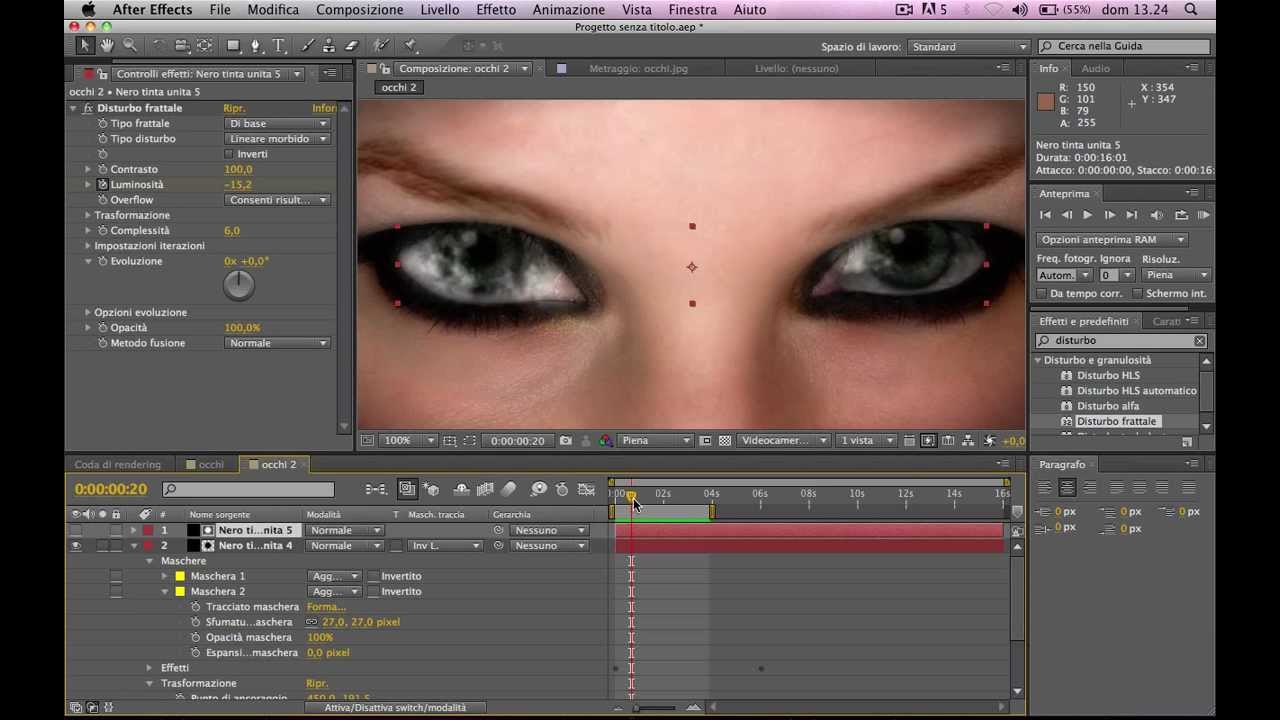
Task: Expand the Trasformazione group in effect controls
Action: pos(88,216)
